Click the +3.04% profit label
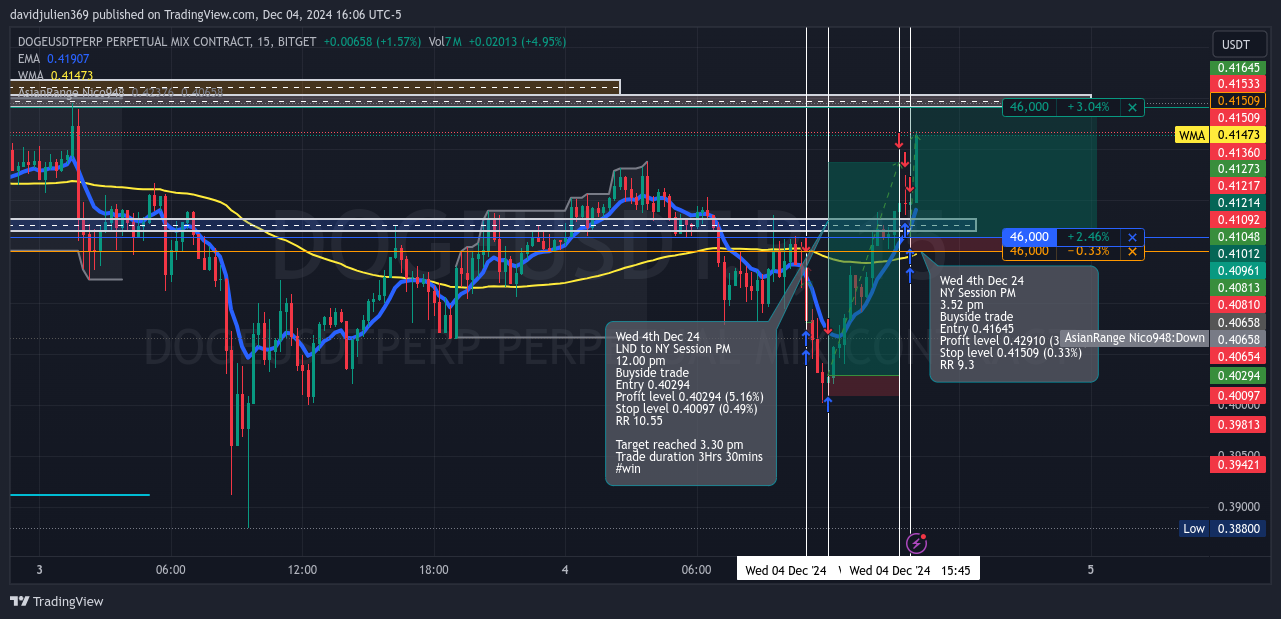 point(1089,107)
